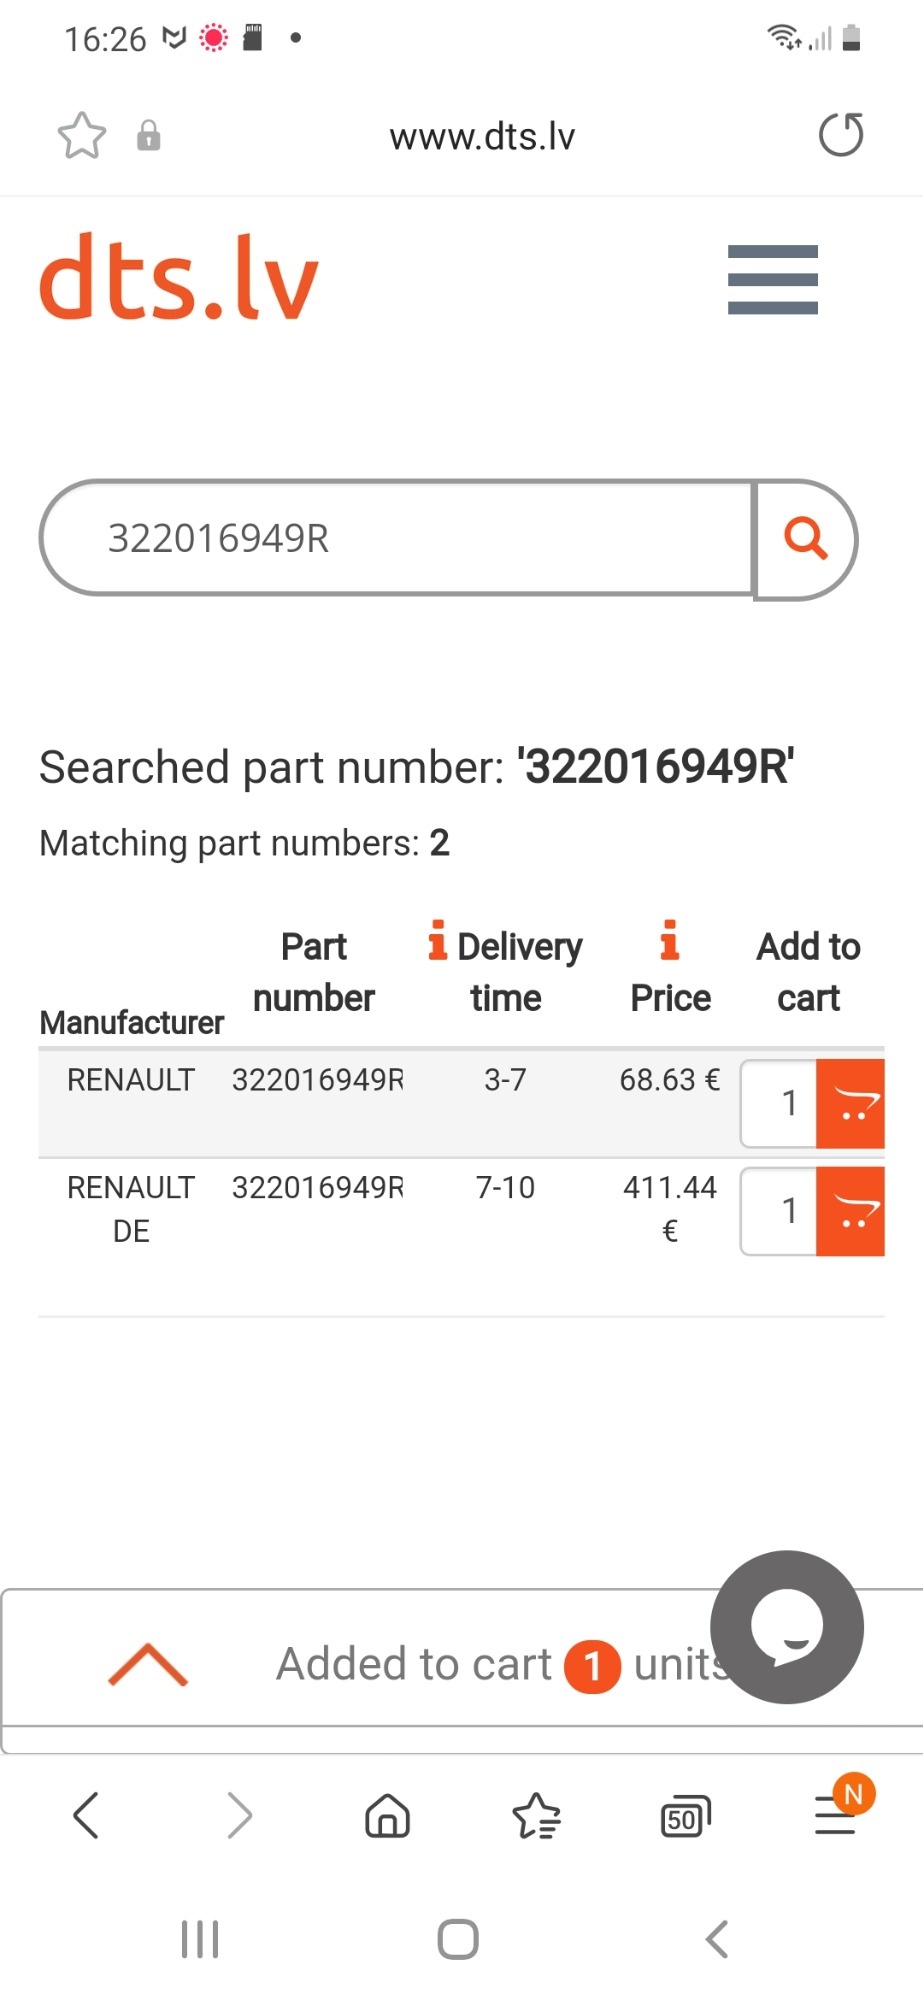923x2000 pixels.
Task: Tap the www.dts.lv address bar
Action: click(482, 137)
